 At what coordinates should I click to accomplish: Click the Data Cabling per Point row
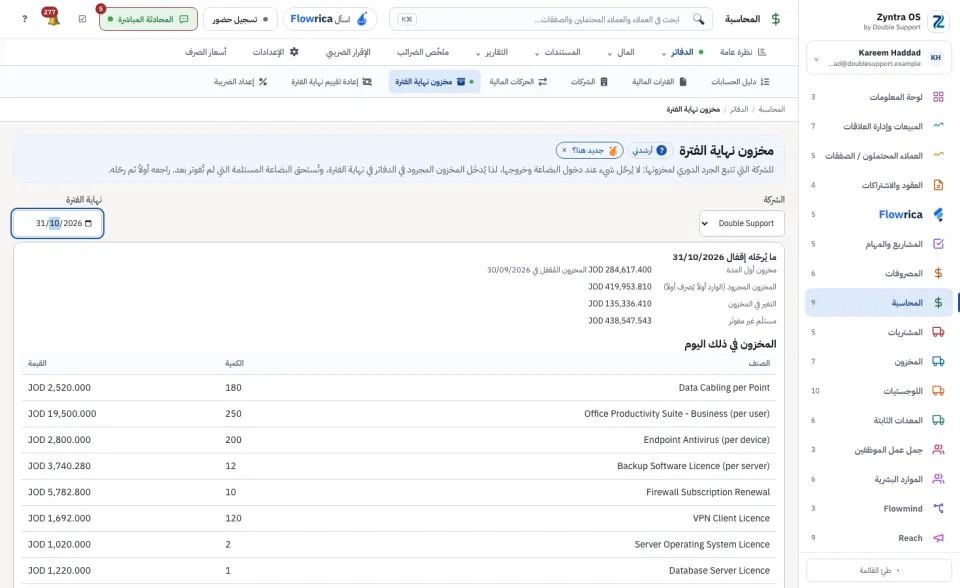click(x=399, y=388)
